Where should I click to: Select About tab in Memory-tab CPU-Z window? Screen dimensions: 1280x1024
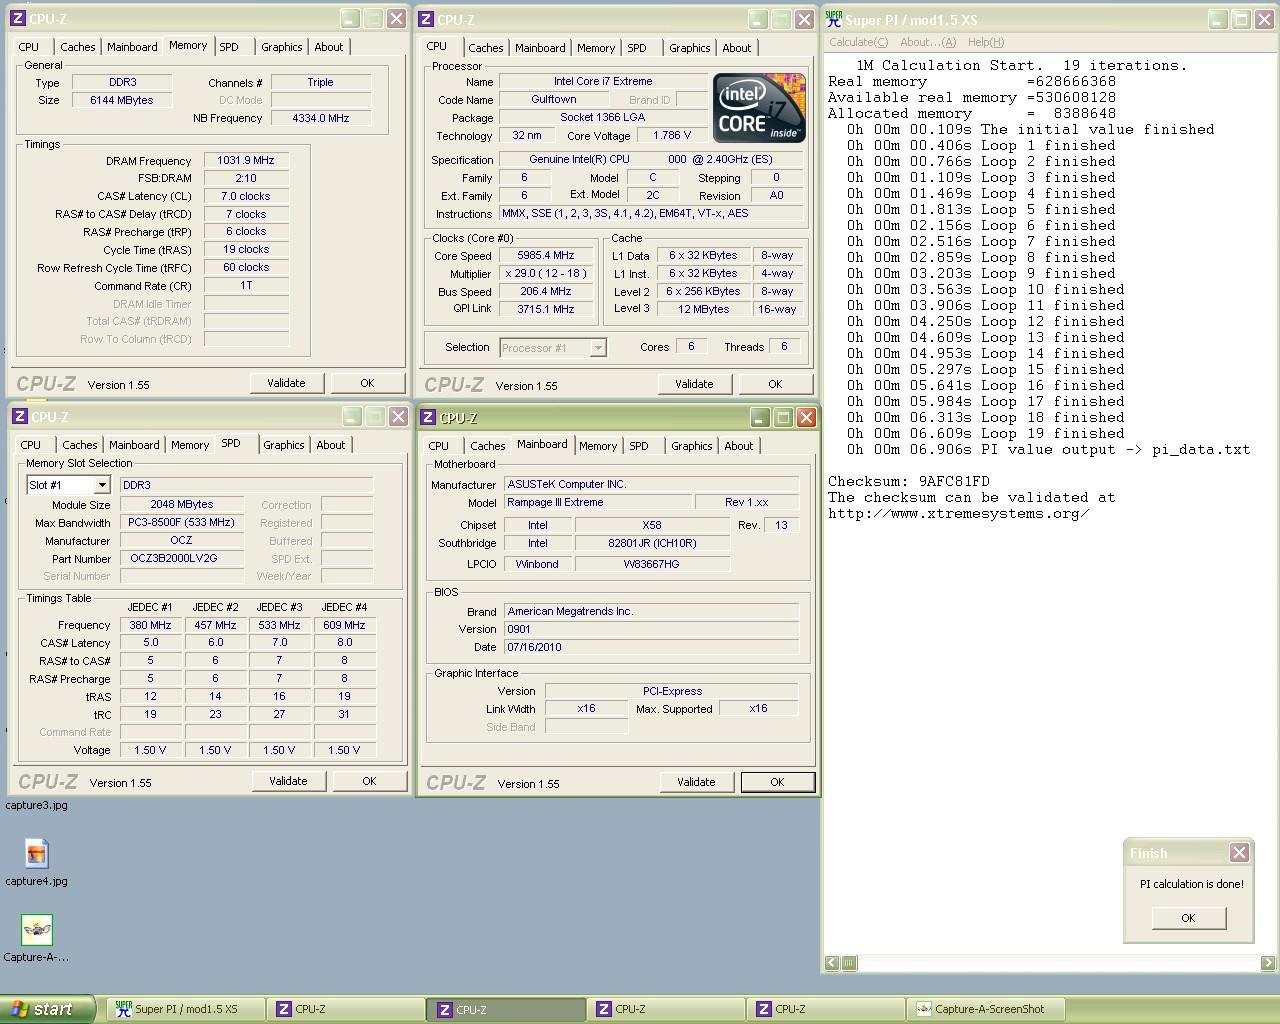click(x=329, y=47)
